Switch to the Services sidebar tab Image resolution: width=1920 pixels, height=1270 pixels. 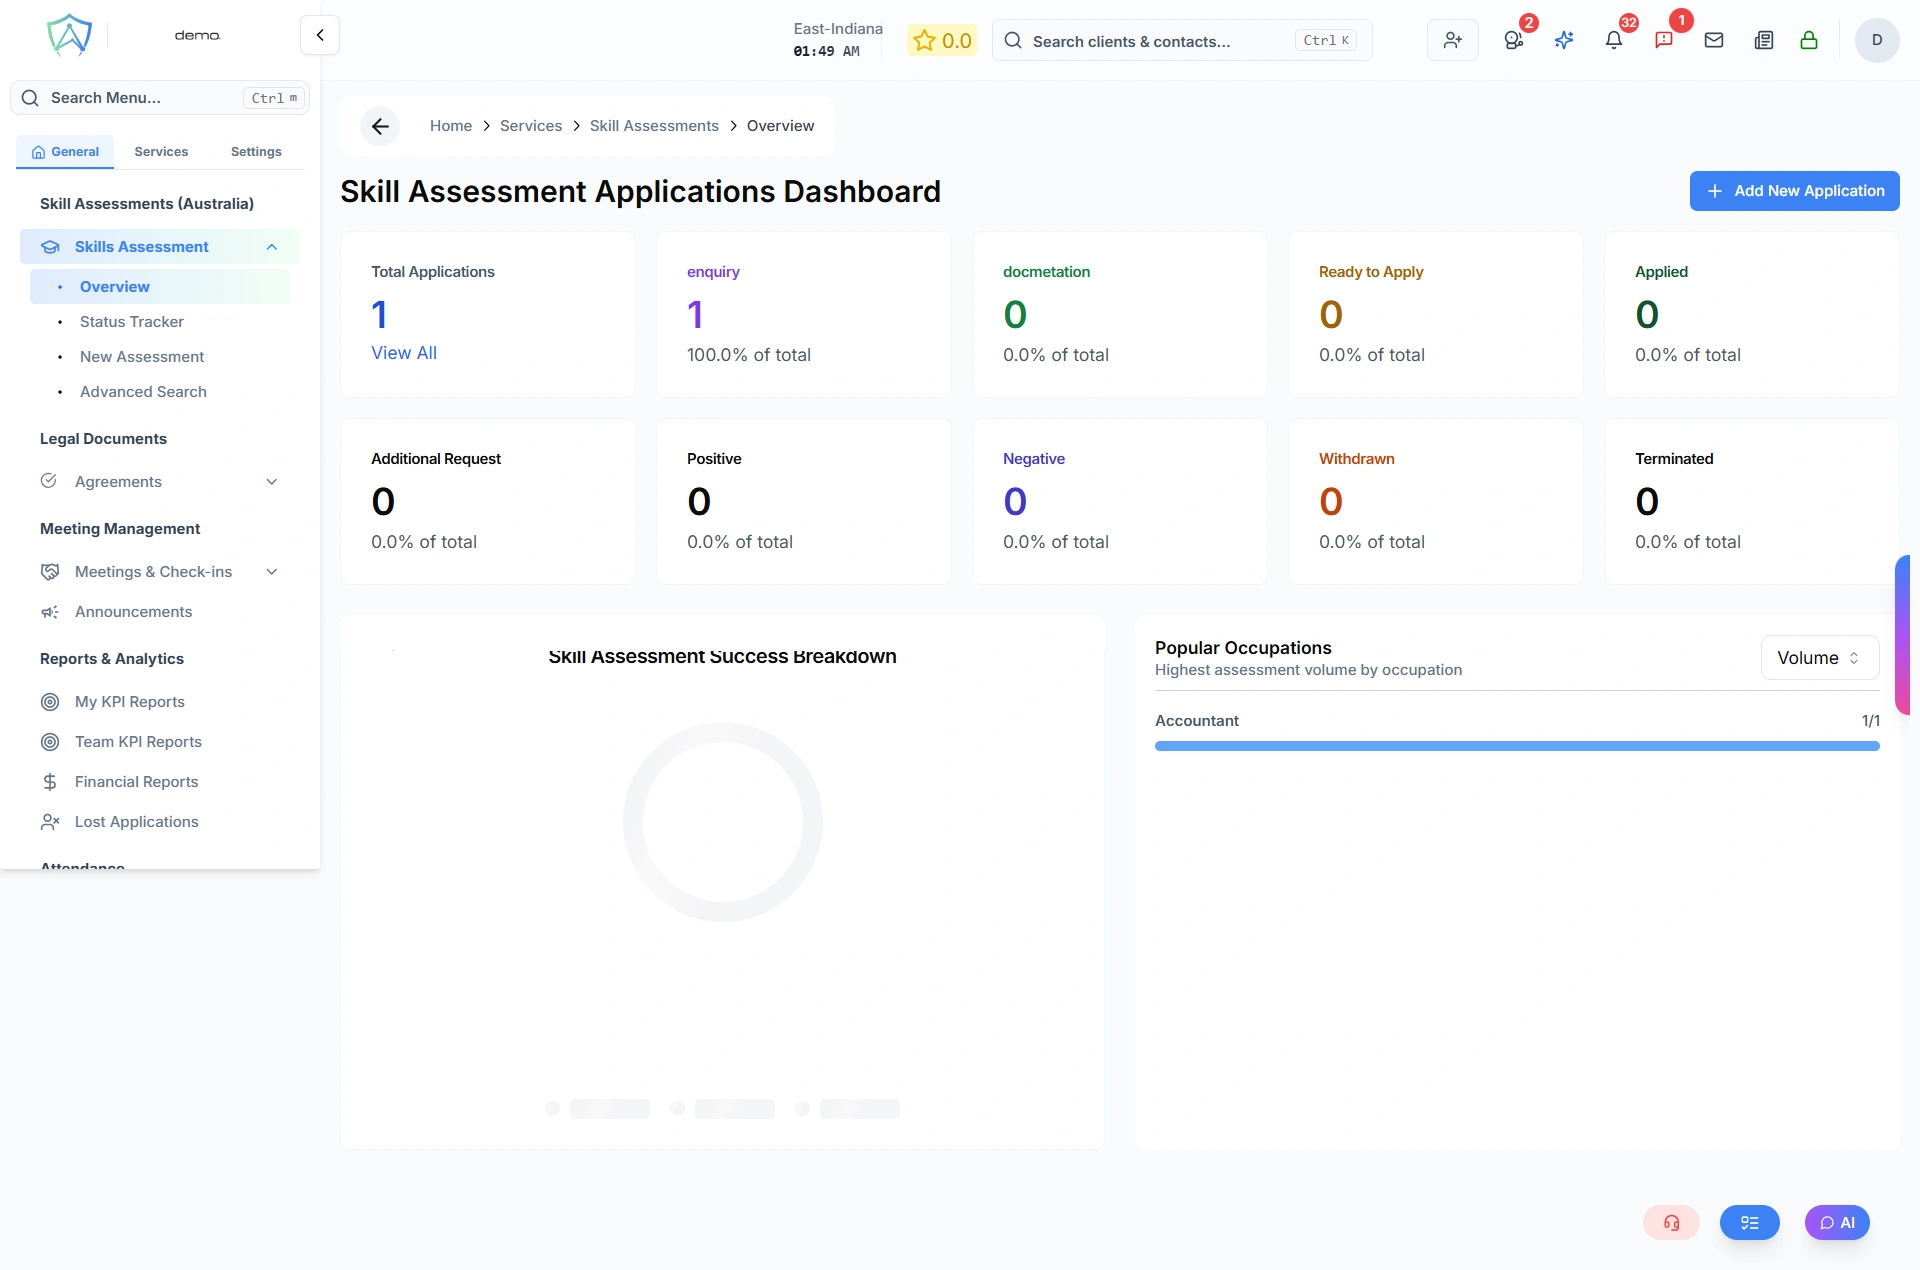coord(161,152)
